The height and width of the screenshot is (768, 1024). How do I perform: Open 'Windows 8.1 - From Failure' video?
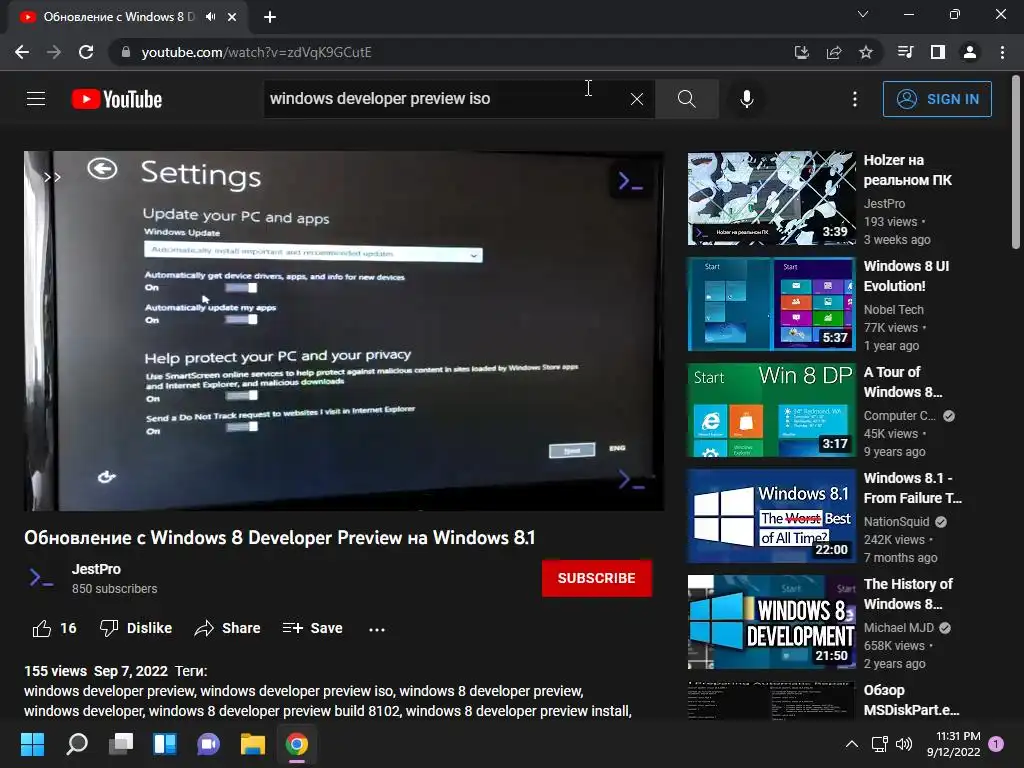coord(912,488)
